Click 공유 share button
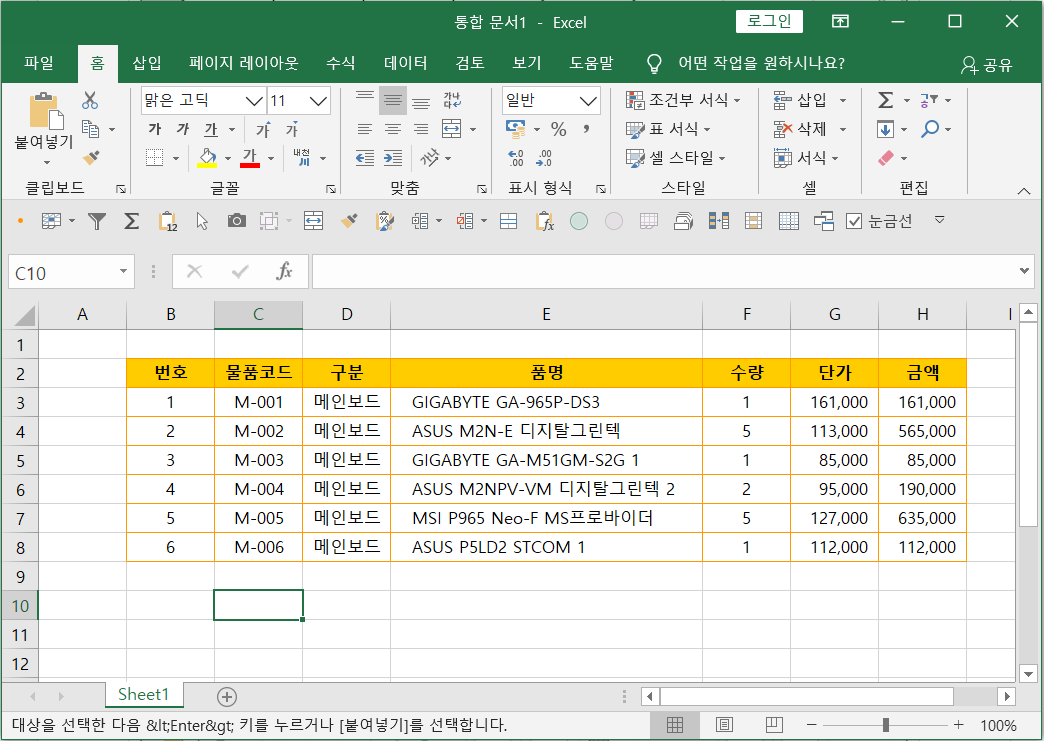This screenshot has height=741, width=1044. pos(987,65)
